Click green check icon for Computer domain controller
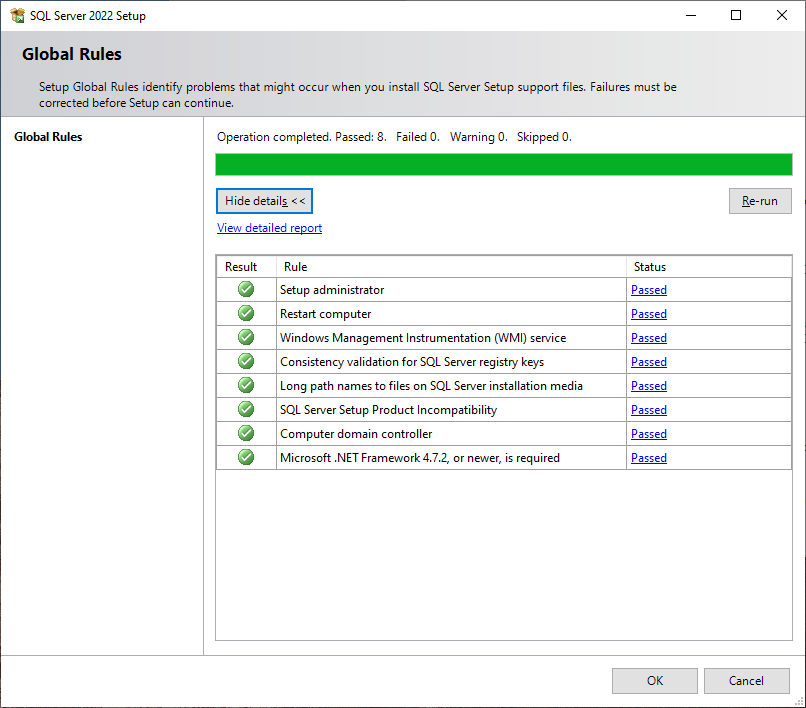The image size is (806, 708). point(246,434)
